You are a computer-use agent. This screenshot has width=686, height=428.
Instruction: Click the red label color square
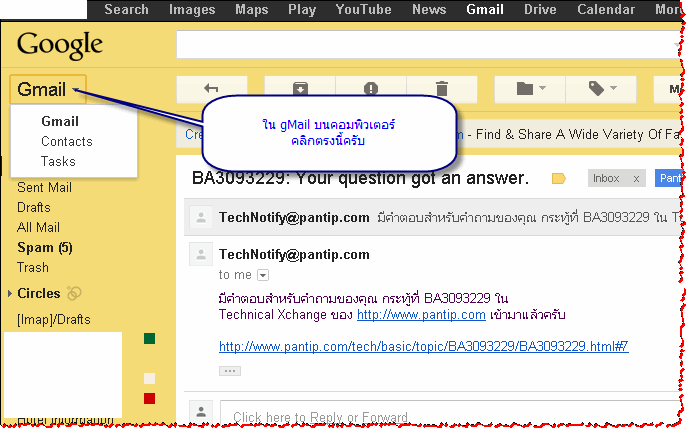(150, 398)
